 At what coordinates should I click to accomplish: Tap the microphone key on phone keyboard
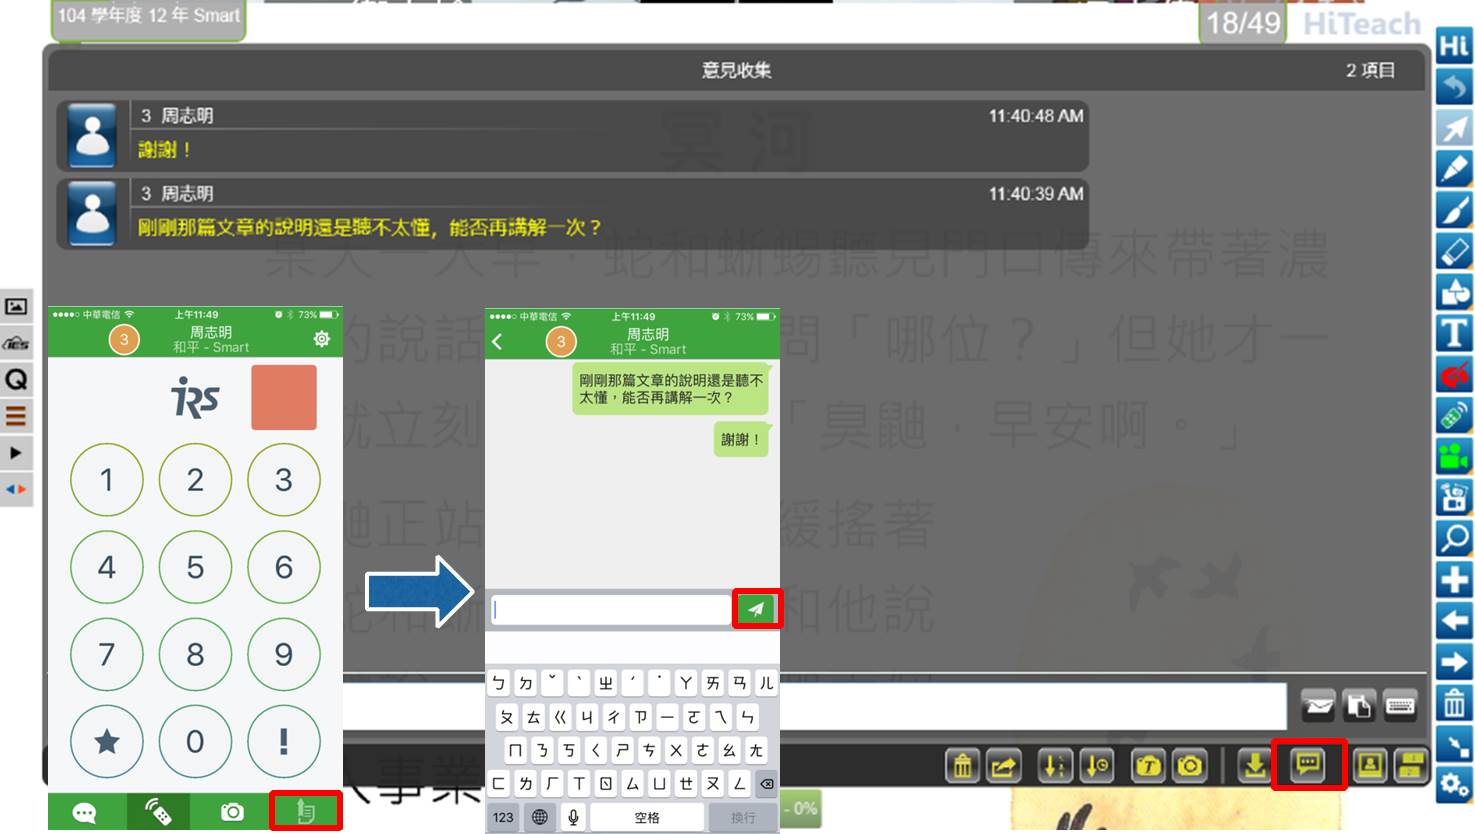573,817
